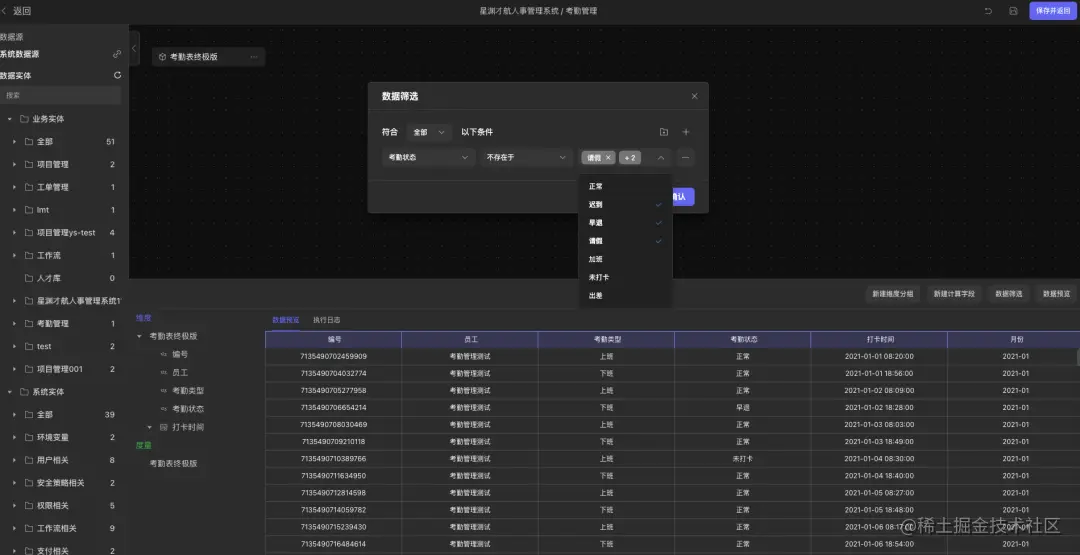The height and width of the screenshot is (555, 1080).
Task: Click the 保存并返回 button
Action: (x=1052, y=11)
